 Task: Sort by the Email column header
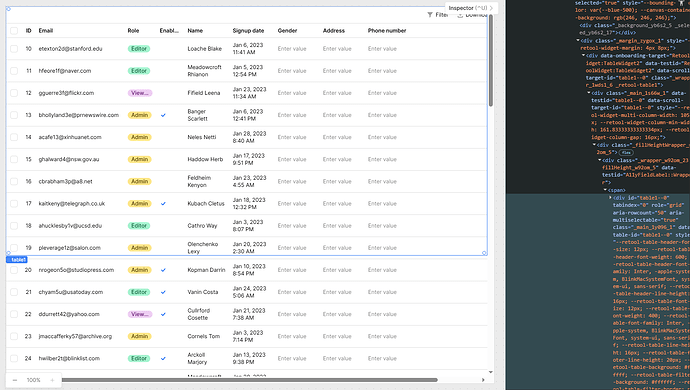click(x=46, y=31)
